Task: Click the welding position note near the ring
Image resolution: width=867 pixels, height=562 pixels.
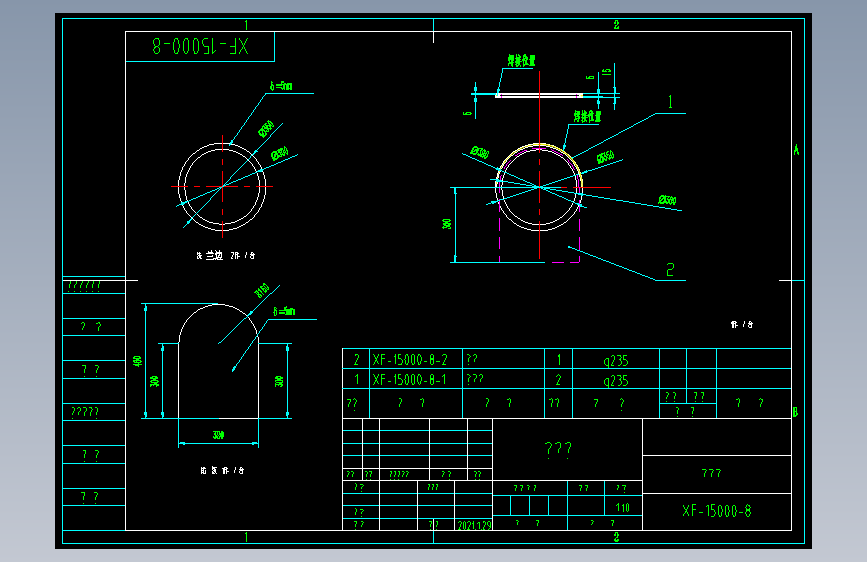Action: [x=587, y=116]
